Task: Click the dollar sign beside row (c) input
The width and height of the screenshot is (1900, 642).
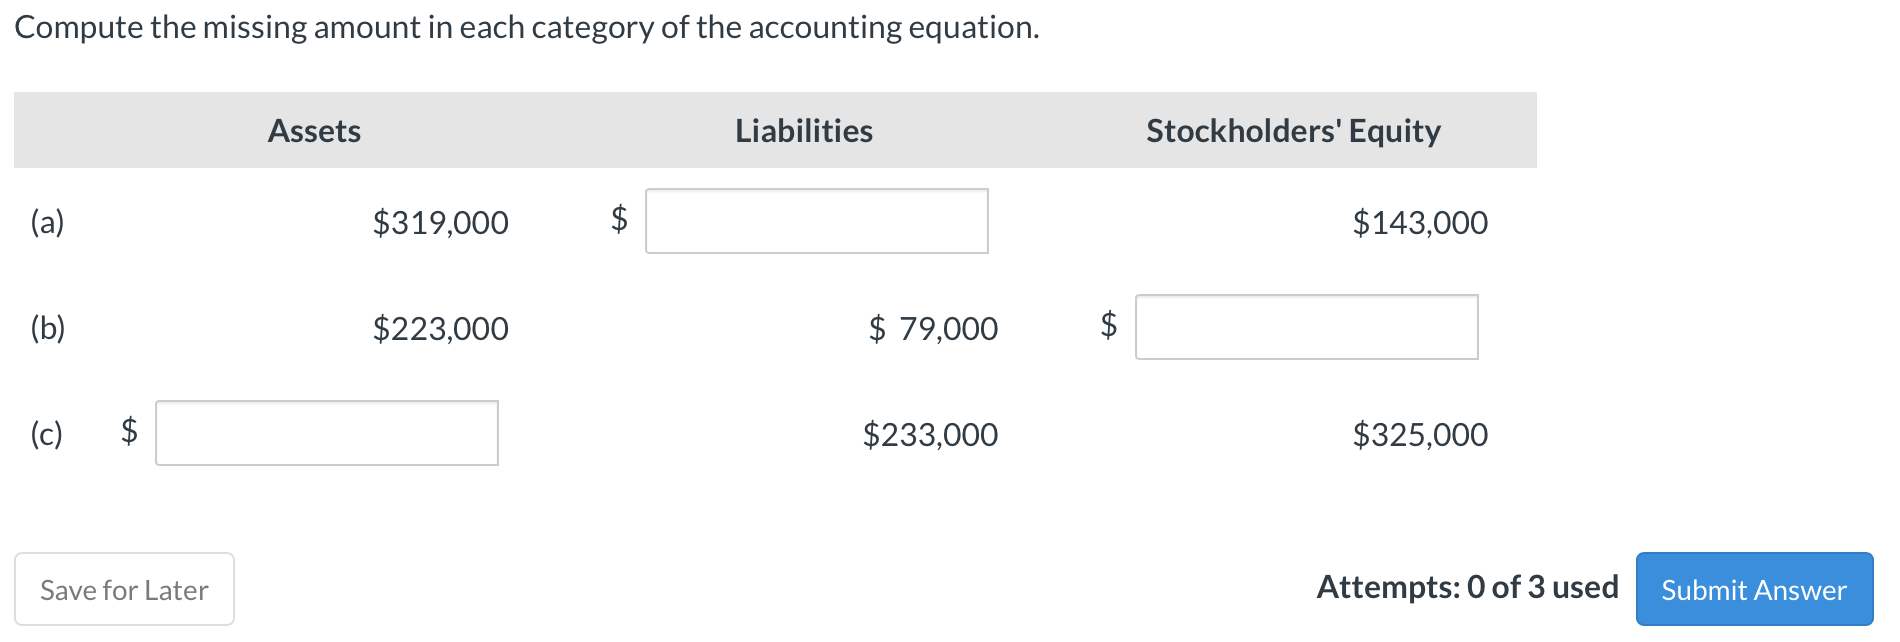Action: 127,433
